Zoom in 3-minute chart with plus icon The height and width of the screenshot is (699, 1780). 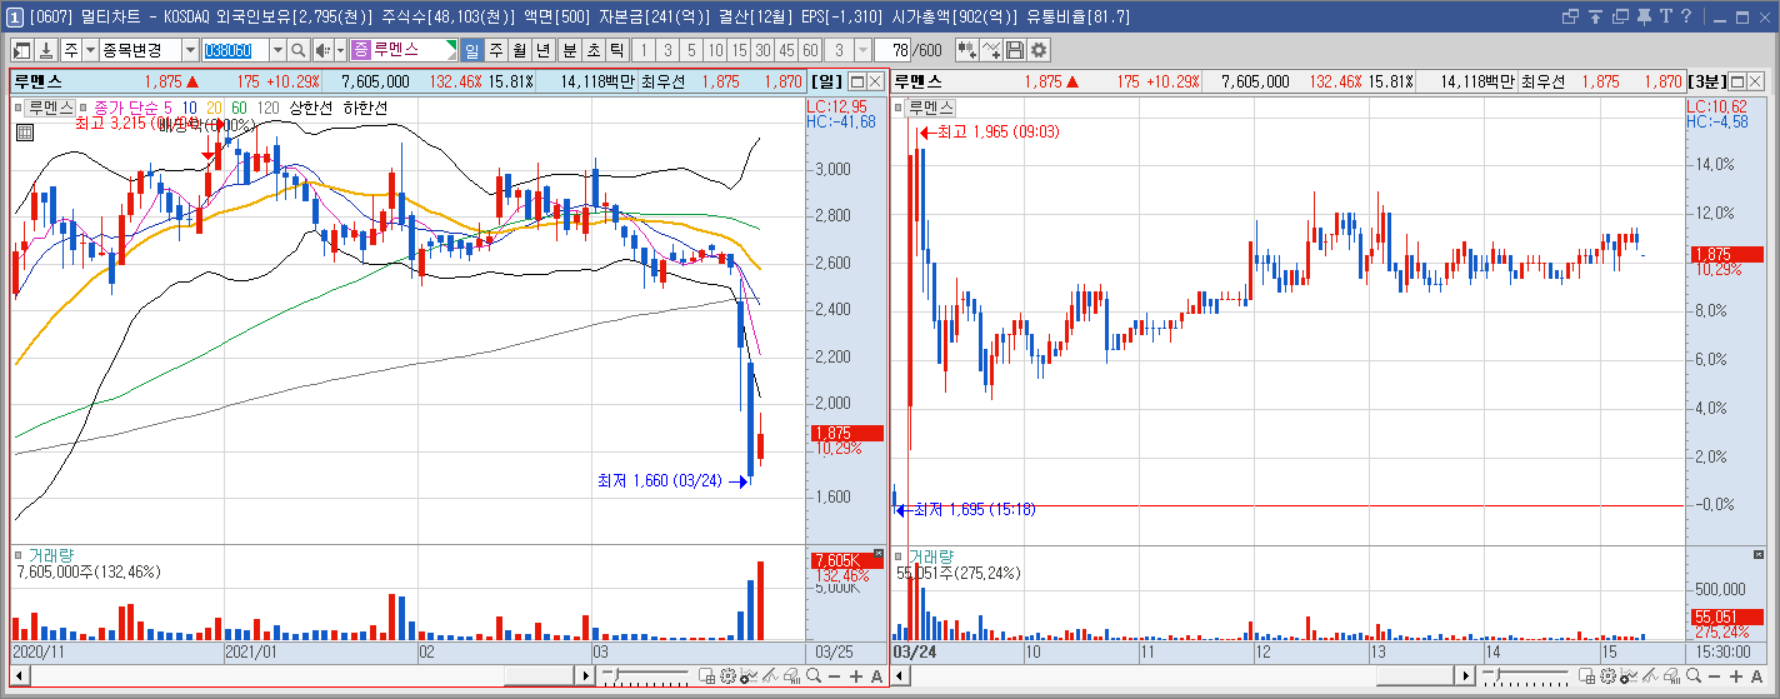click(1736, 677)
